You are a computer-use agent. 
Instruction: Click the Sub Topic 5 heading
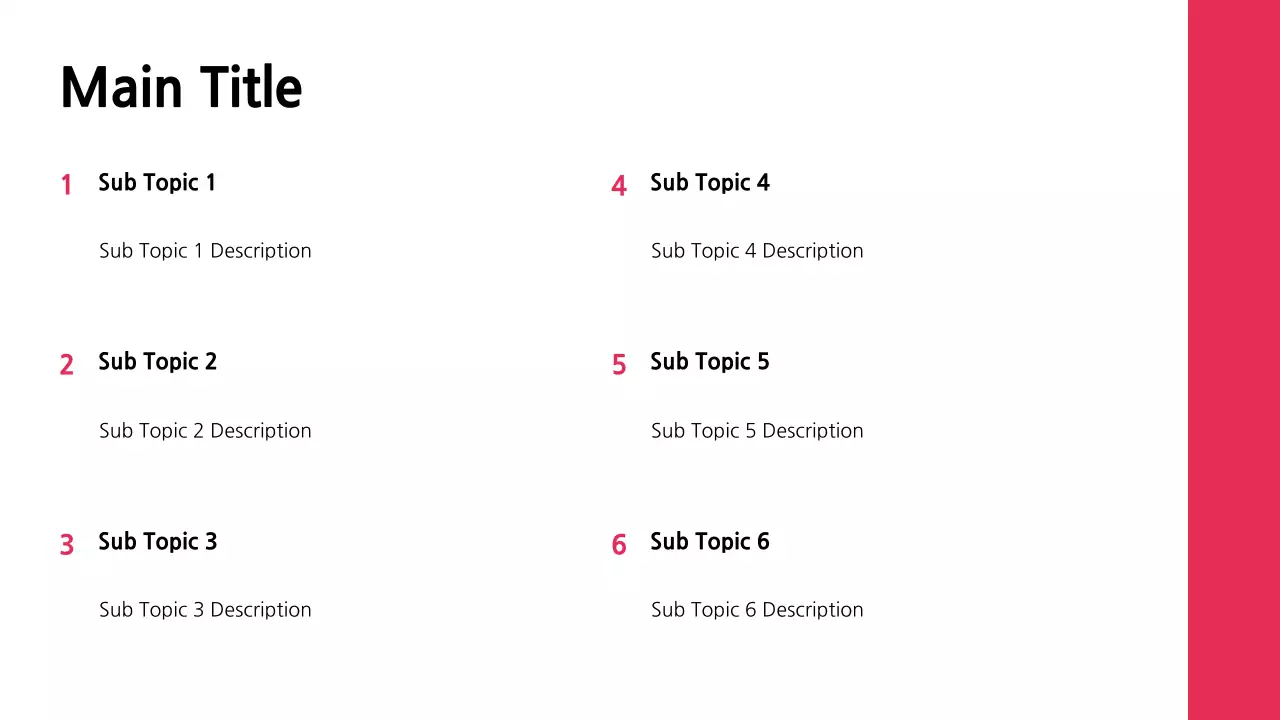pos(710,361)
